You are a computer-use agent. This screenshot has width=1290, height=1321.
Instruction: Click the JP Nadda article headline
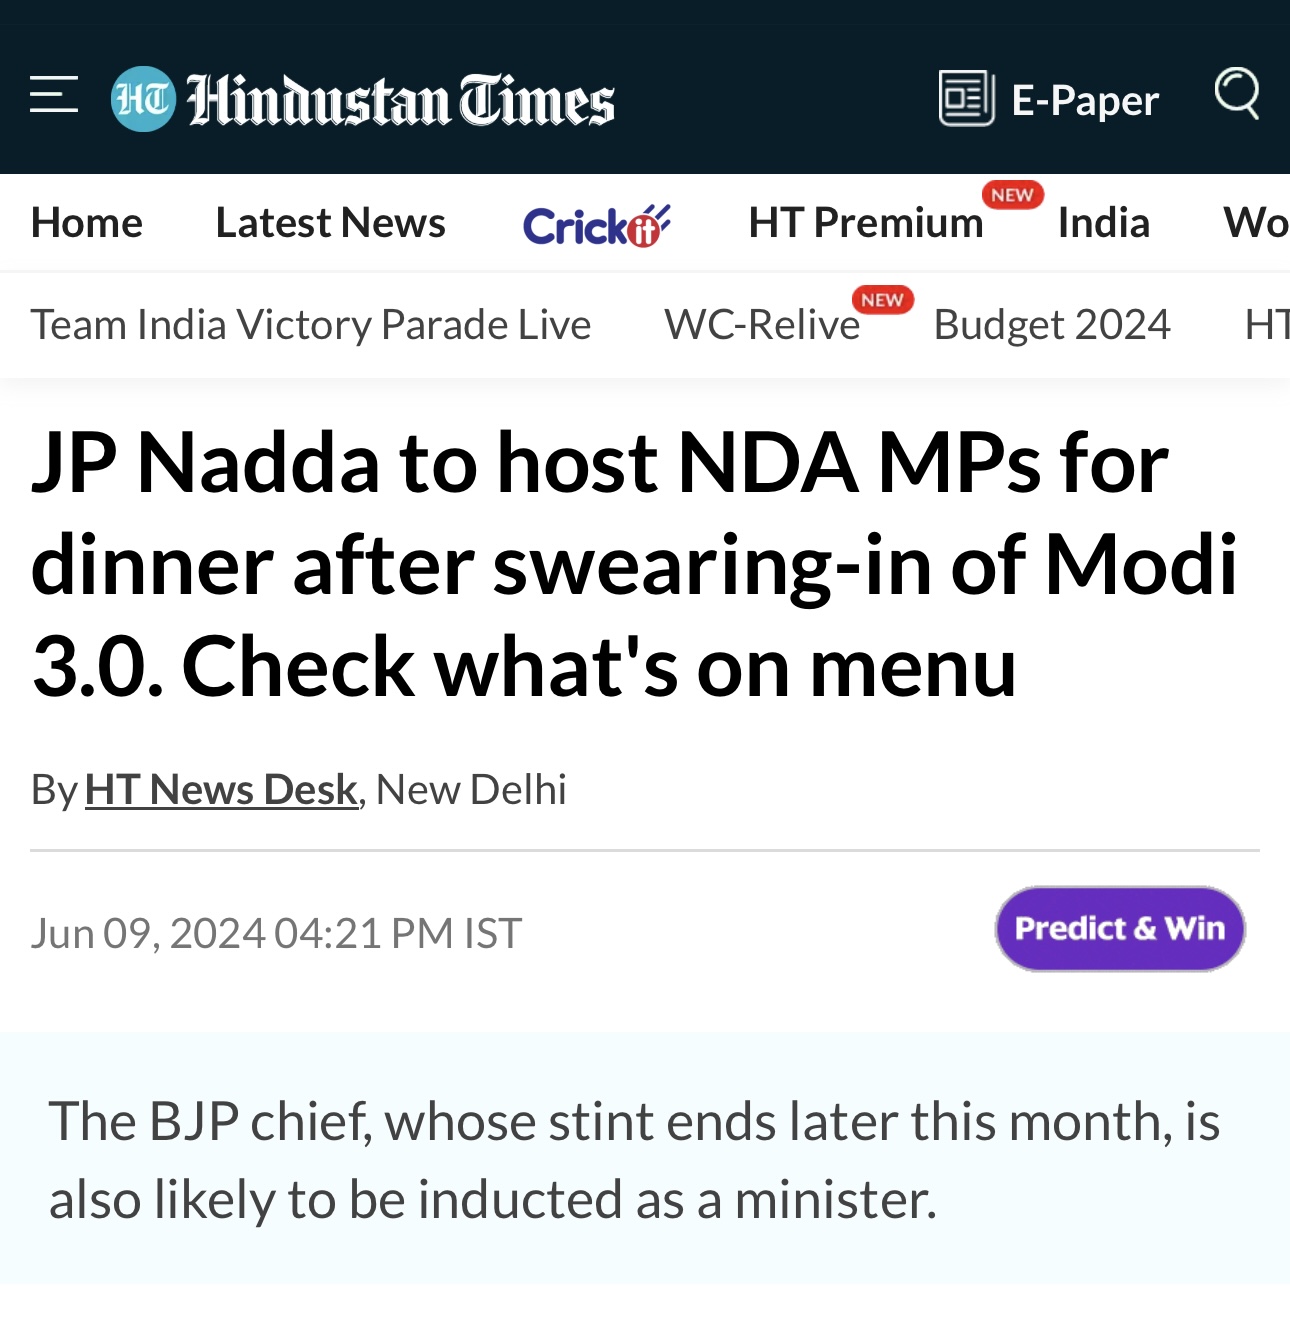634,565
